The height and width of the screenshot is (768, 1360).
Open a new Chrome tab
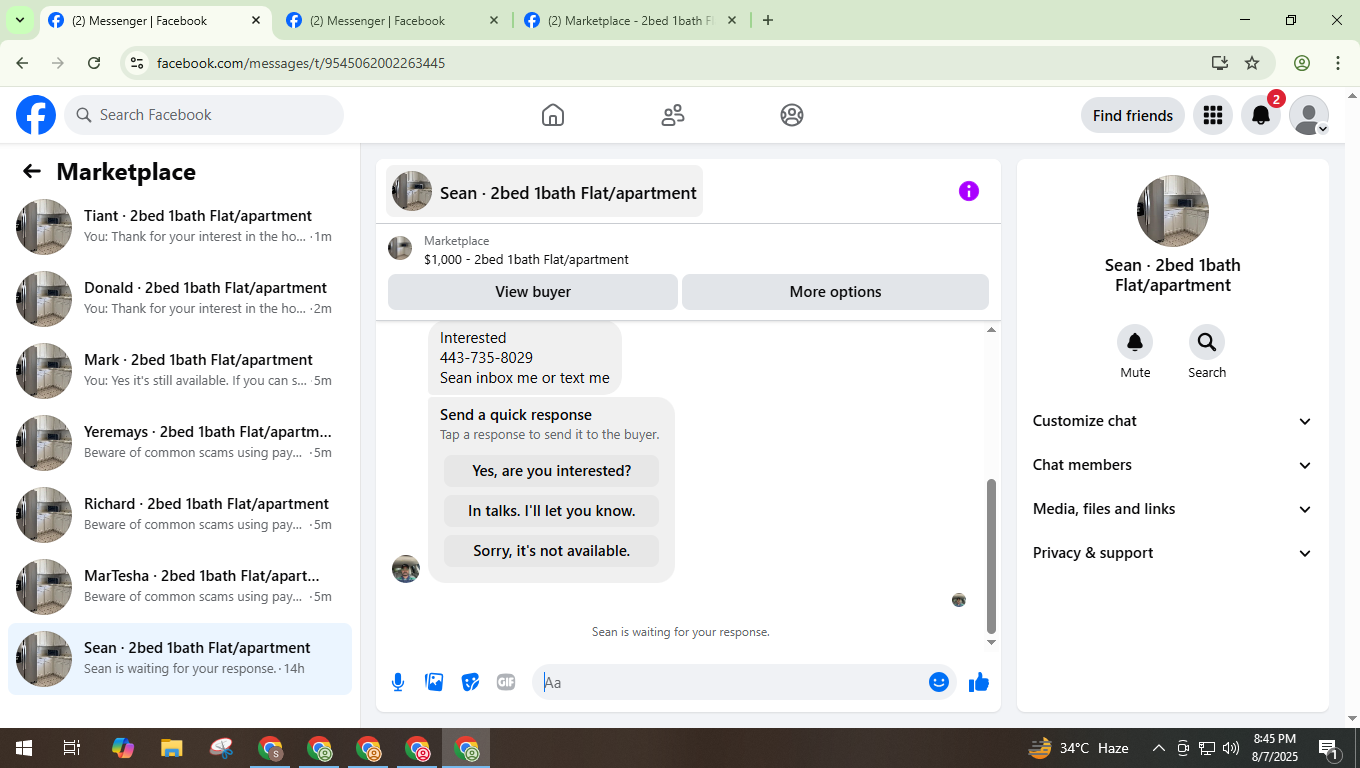click(x=768, y=20)
